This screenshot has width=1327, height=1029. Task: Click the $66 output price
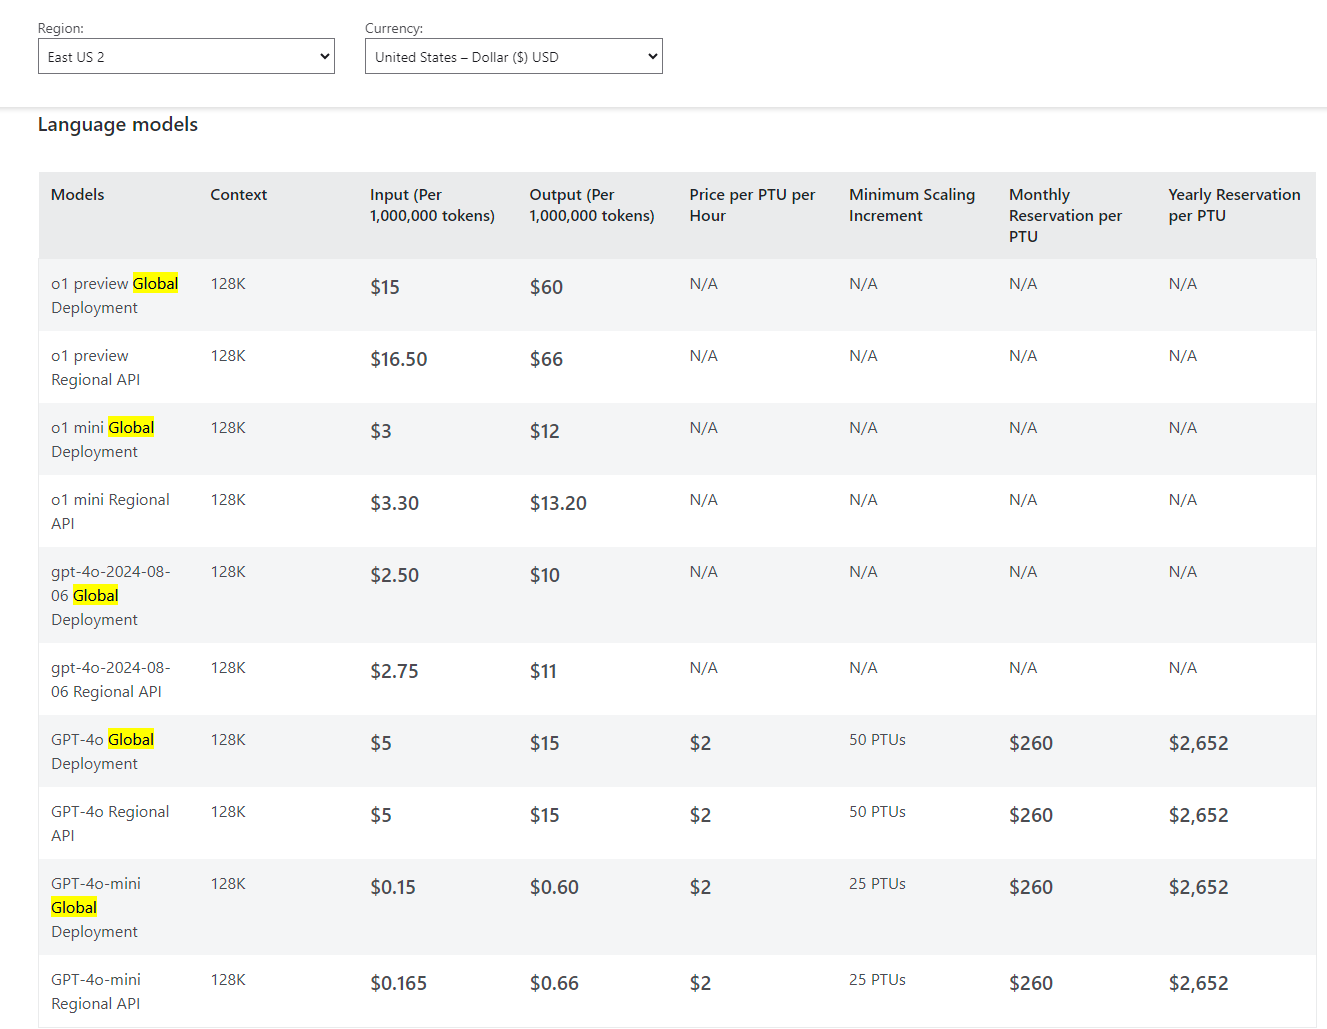(x=547, y=359)
